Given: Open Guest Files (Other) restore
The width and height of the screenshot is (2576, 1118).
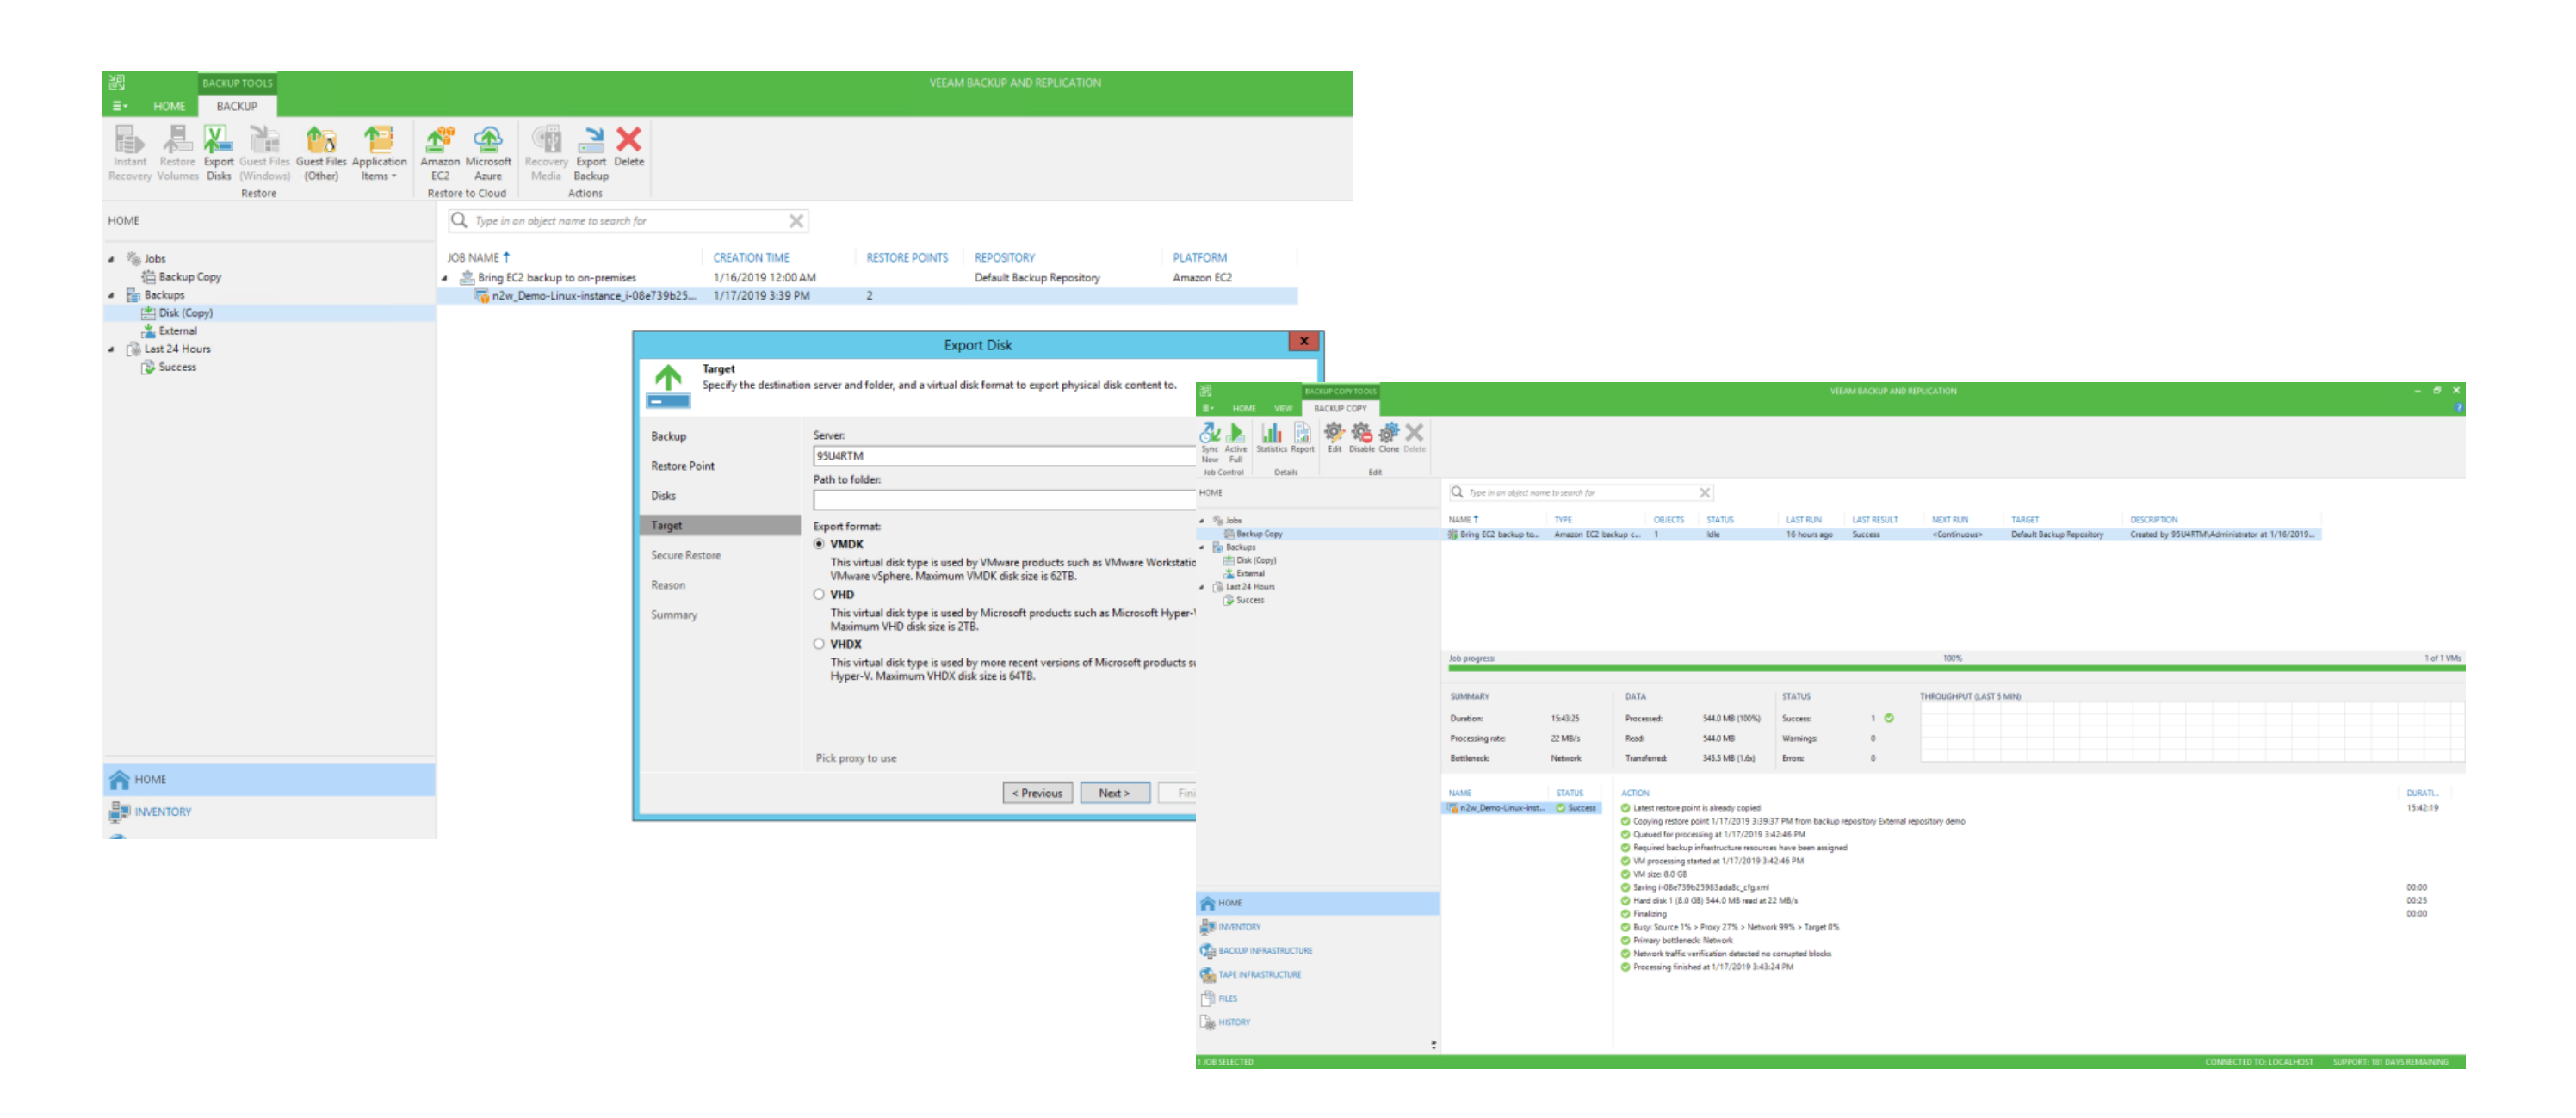Looking at the screenshot, I should click(320, 149).
